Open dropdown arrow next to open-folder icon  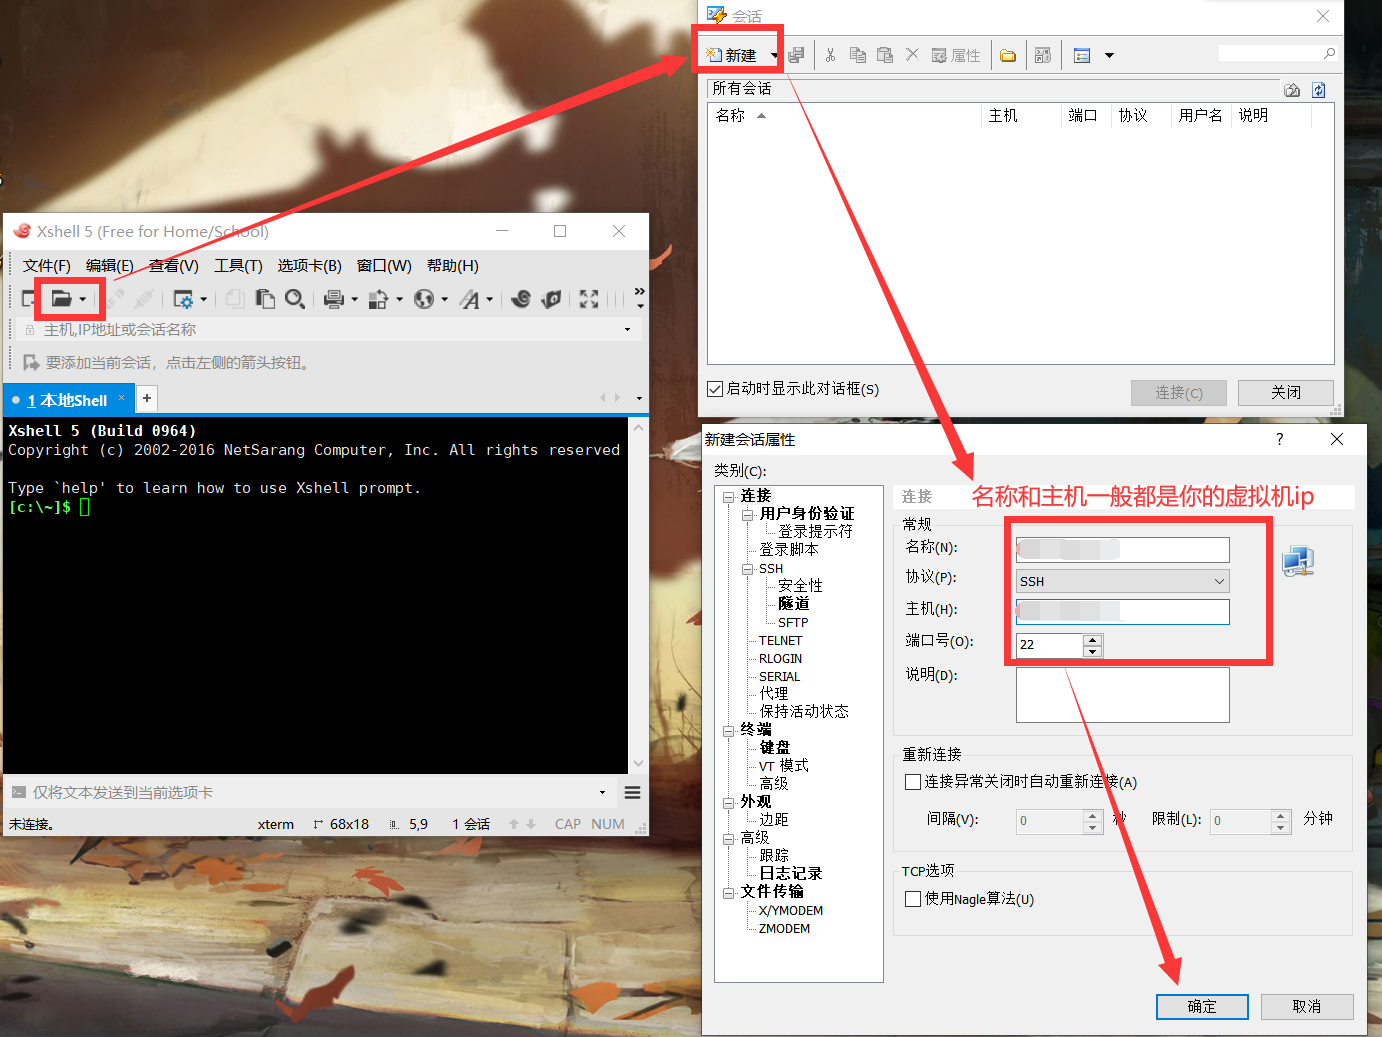[83, 299]
